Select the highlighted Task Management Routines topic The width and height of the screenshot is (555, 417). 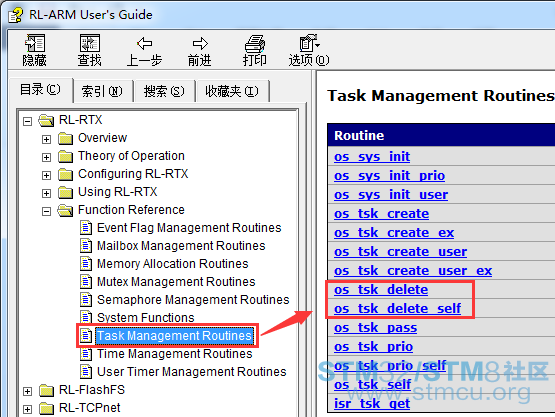click(174, 336)
